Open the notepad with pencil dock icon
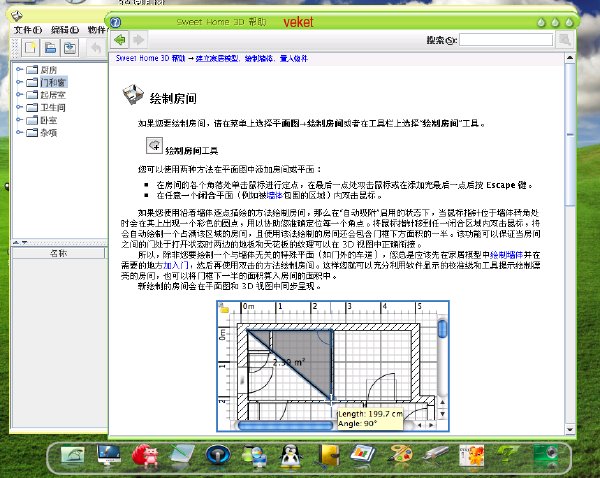The image size is (600, 478). point(182,455)
